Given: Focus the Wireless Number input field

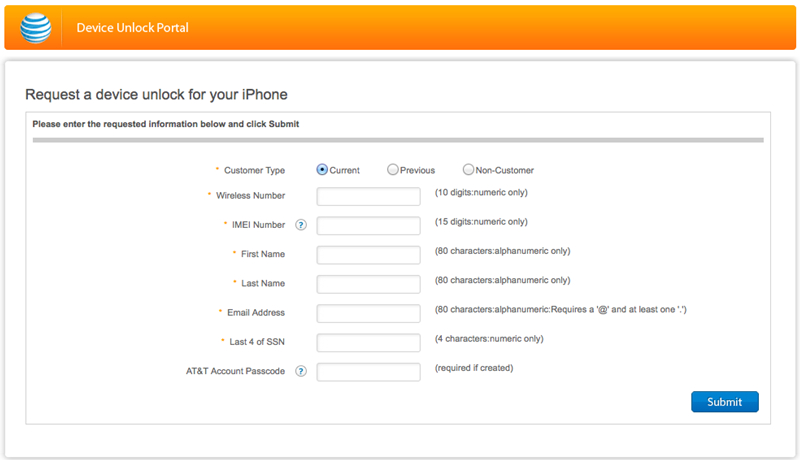Looking at the screenshot, I should point(368,196).
